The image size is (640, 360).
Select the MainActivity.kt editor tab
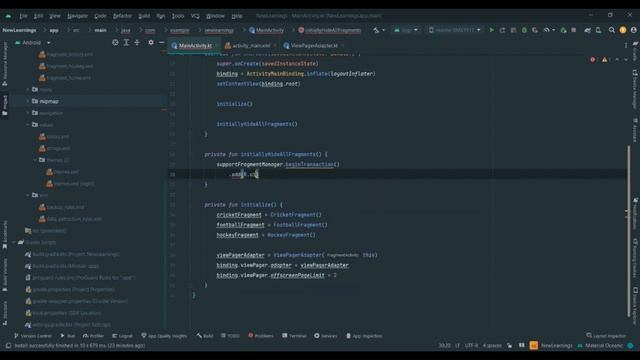(194, 46)
